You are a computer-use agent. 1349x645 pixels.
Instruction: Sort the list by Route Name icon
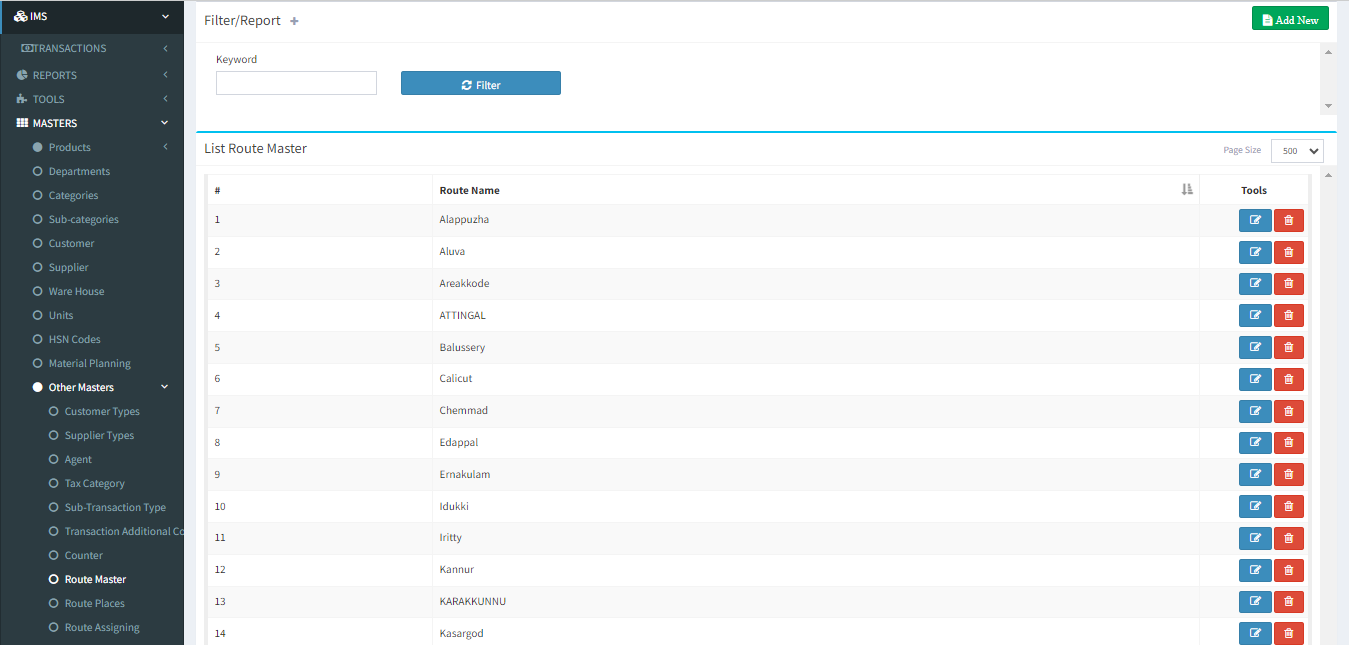1187,190
